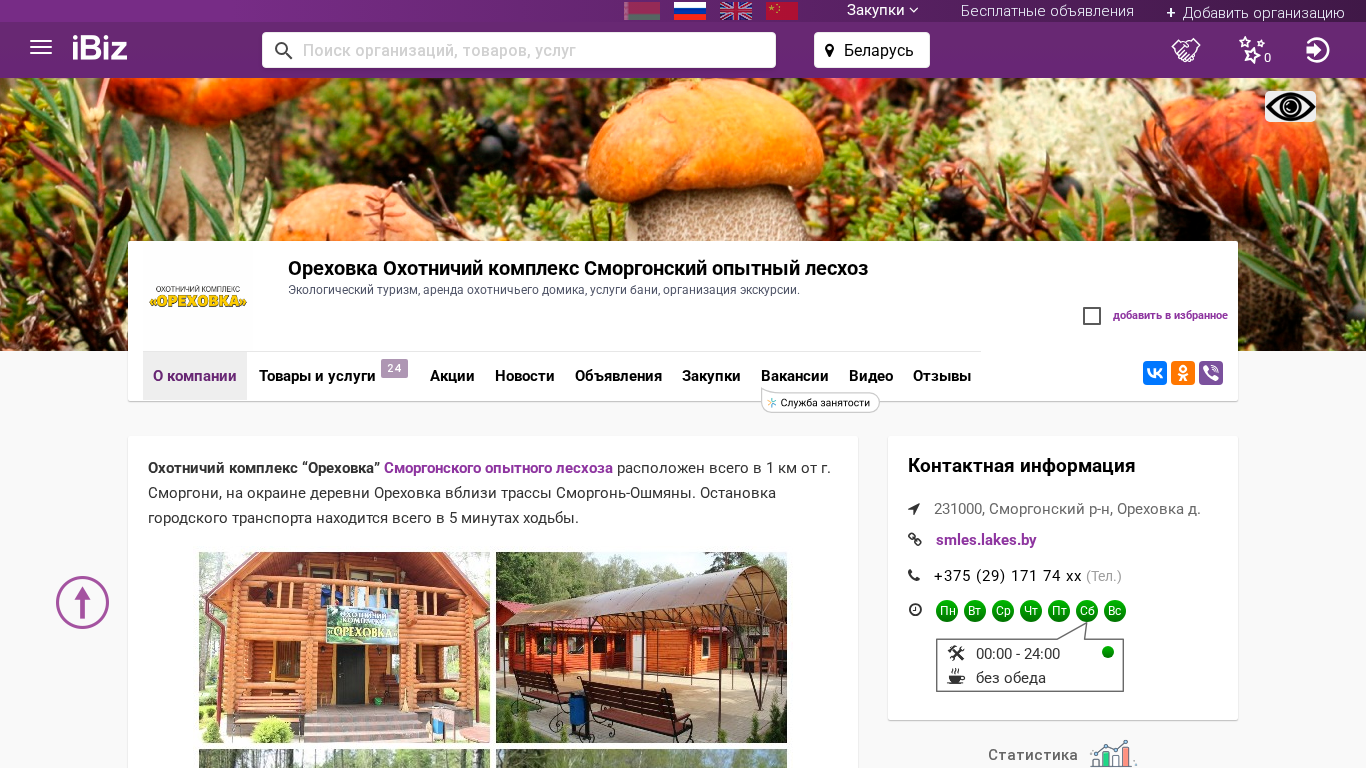Image resolution: width=1366 pixels, height=768 pixels.
Task: Switch site language to Chinese flag
Action: point(782,11)
